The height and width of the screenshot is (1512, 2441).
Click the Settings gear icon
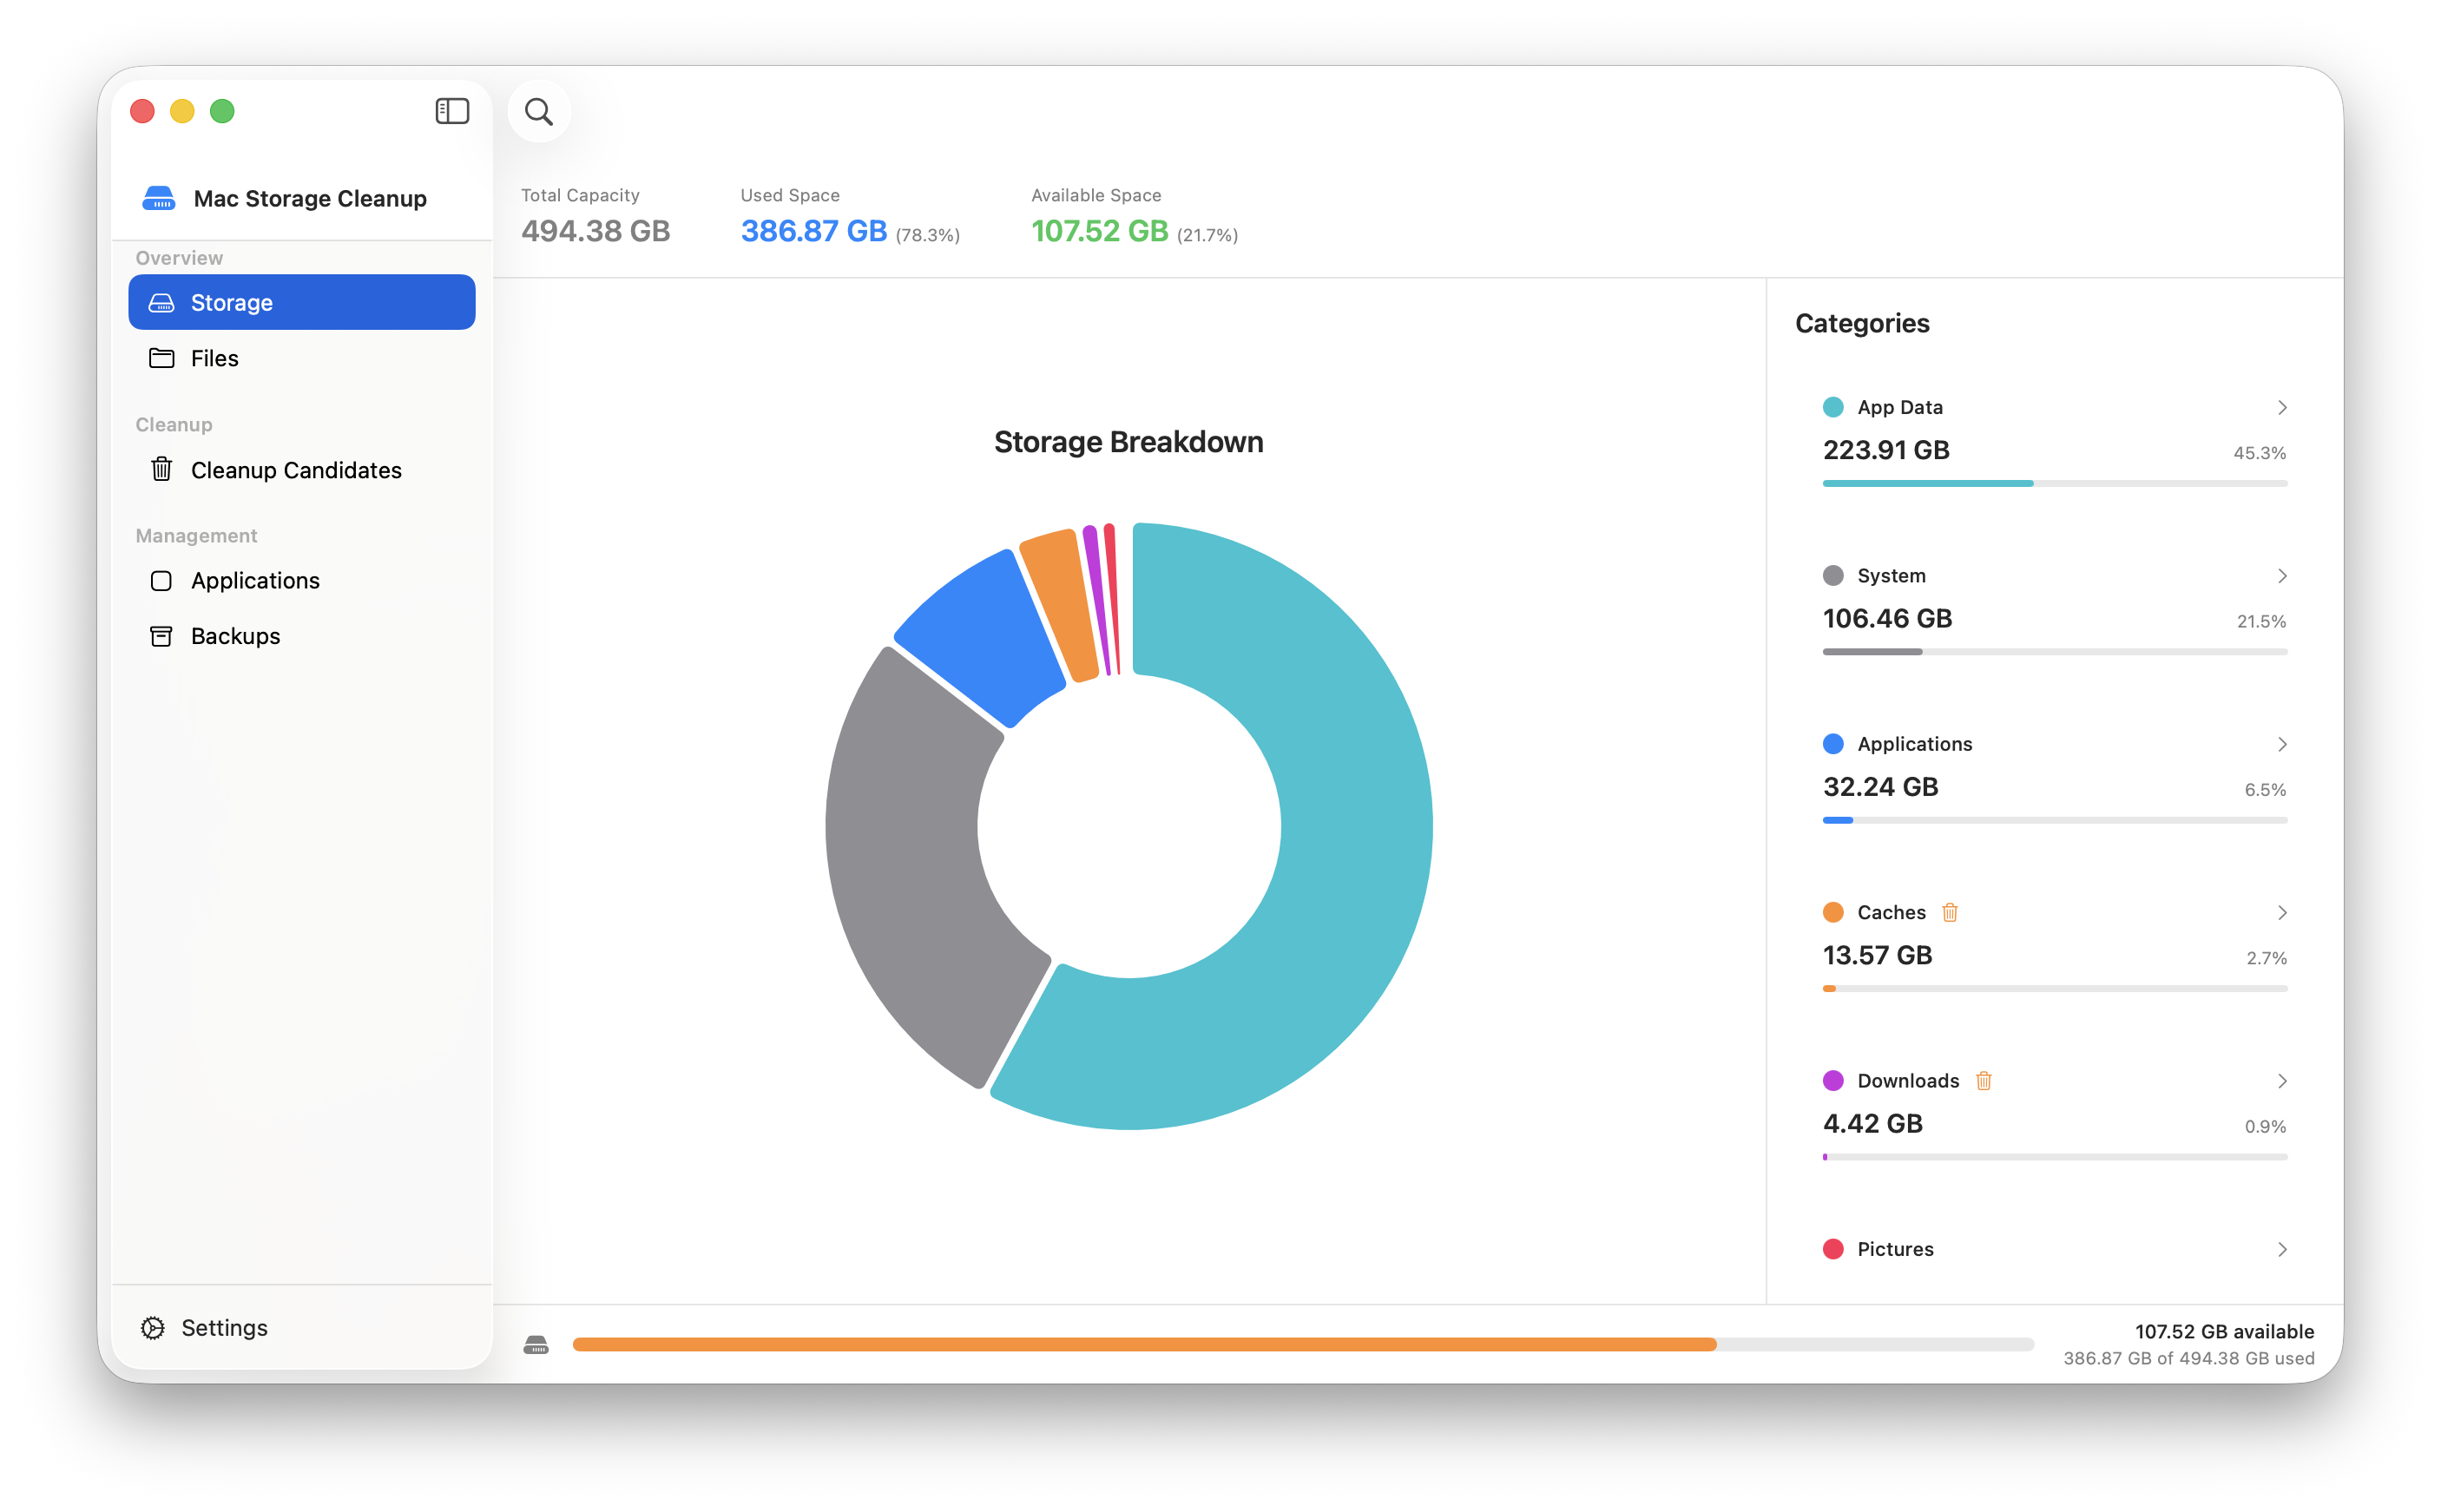pos(153,1328)
